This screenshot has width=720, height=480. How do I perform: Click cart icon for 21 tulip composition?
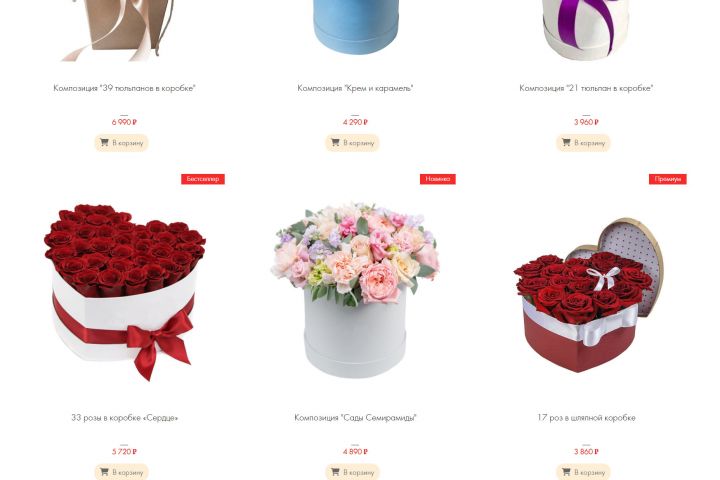click(566, 142)
